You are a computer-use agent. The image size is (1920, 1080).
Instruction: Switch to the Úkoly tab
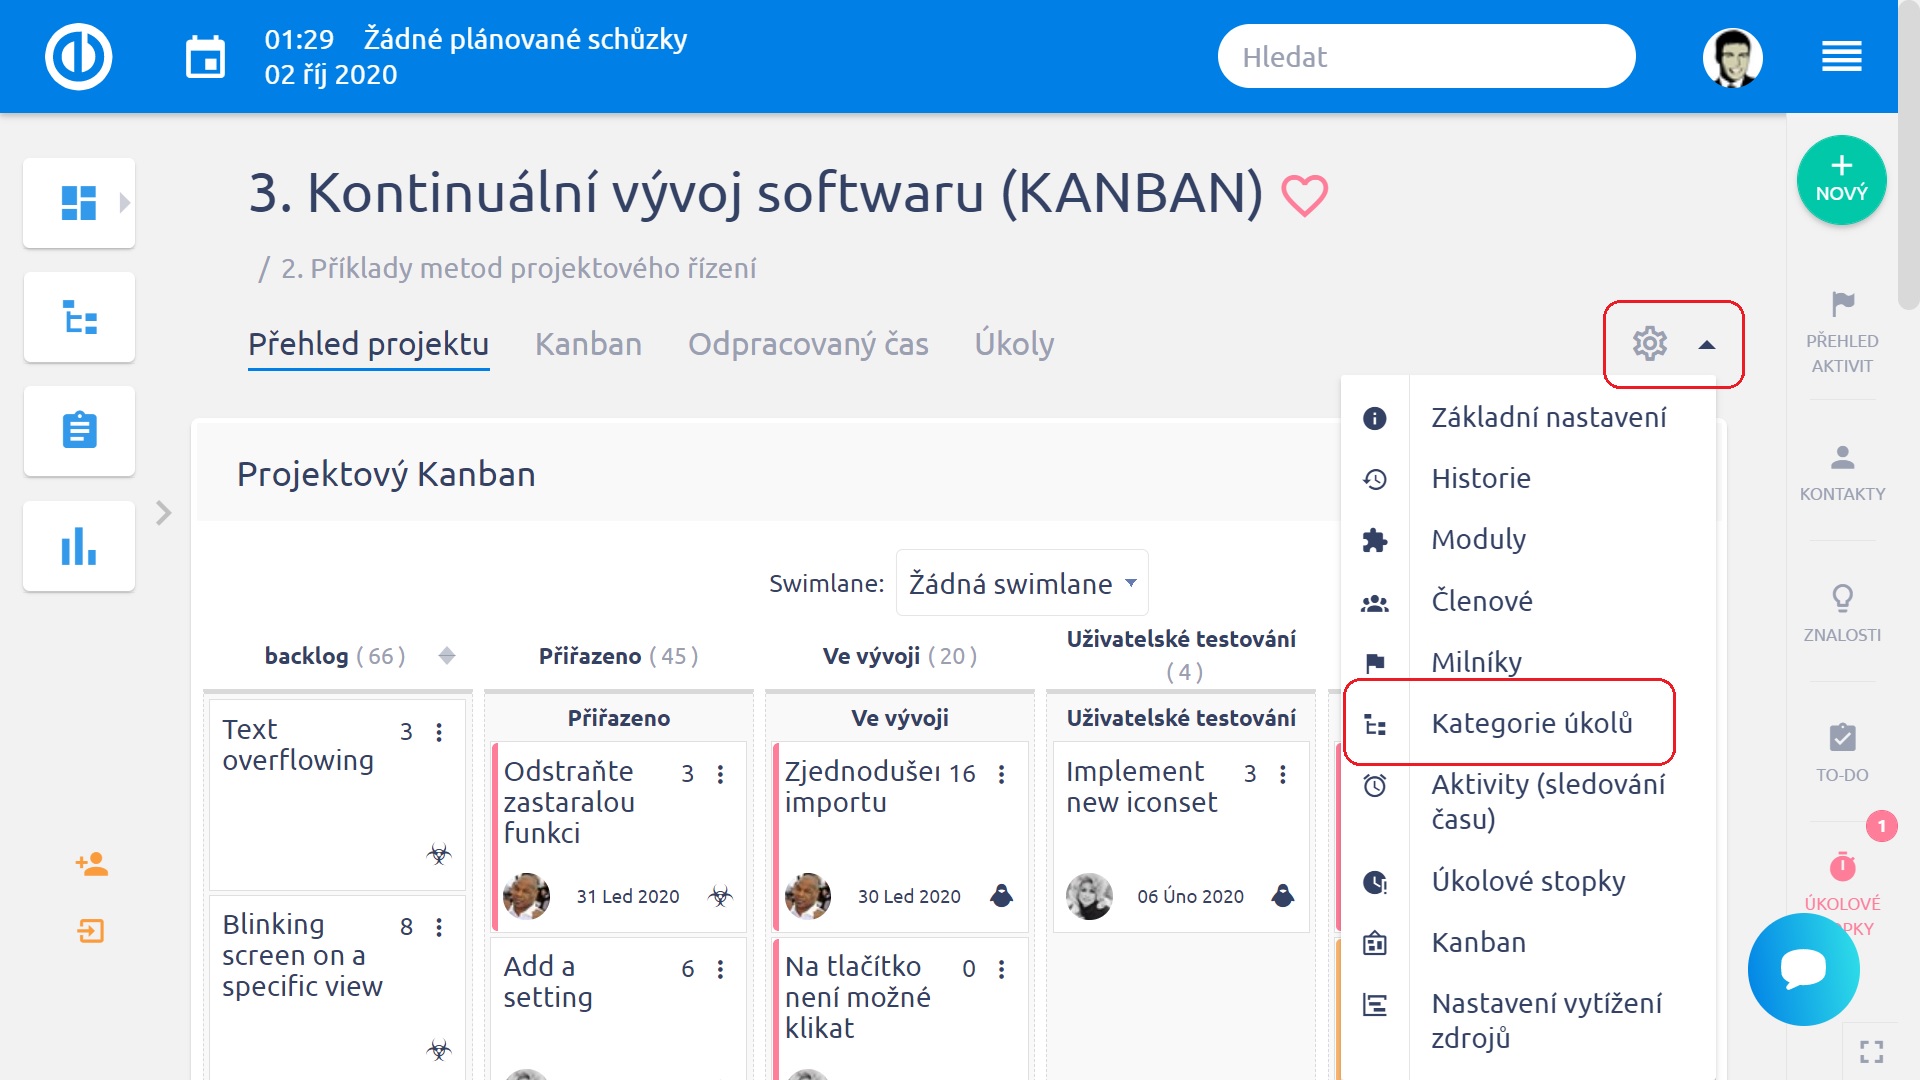[1014, 344]
